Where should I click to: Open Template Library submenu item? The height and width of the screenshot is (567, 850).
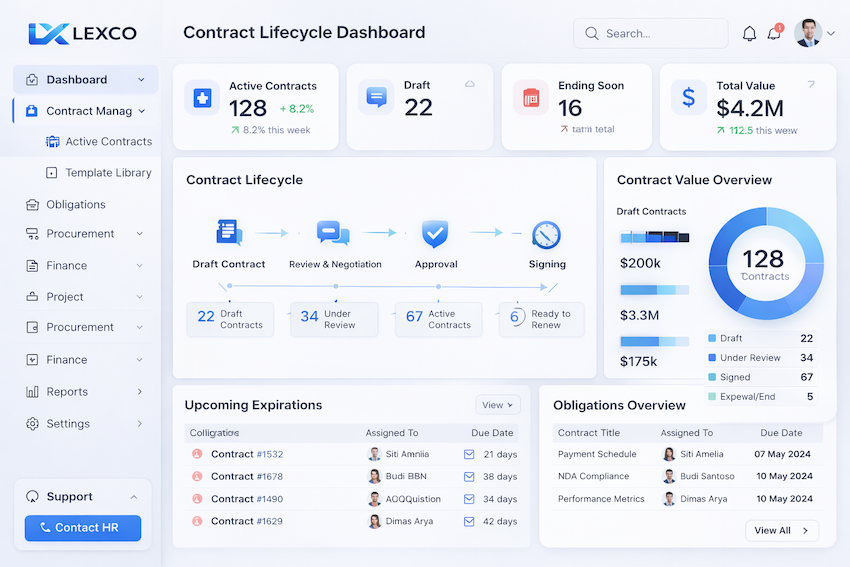(x=99, y=173)
